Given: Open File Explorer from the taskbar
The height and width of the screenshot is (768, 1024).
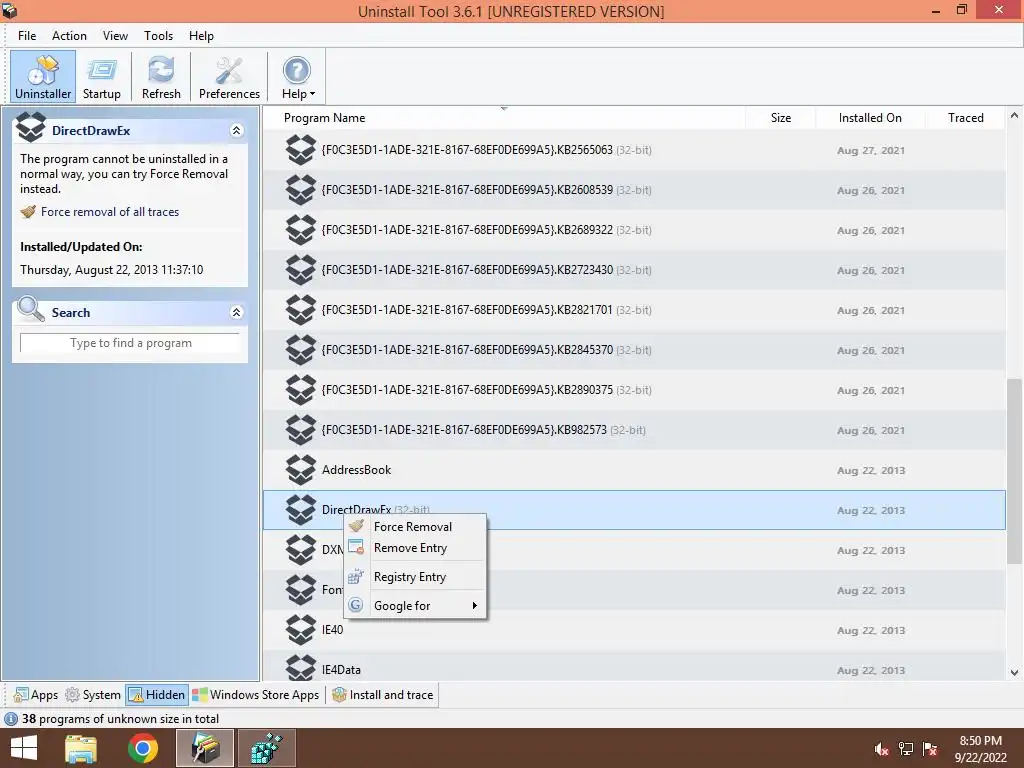Looking at the screenshot, I should (x=81, y=748).
